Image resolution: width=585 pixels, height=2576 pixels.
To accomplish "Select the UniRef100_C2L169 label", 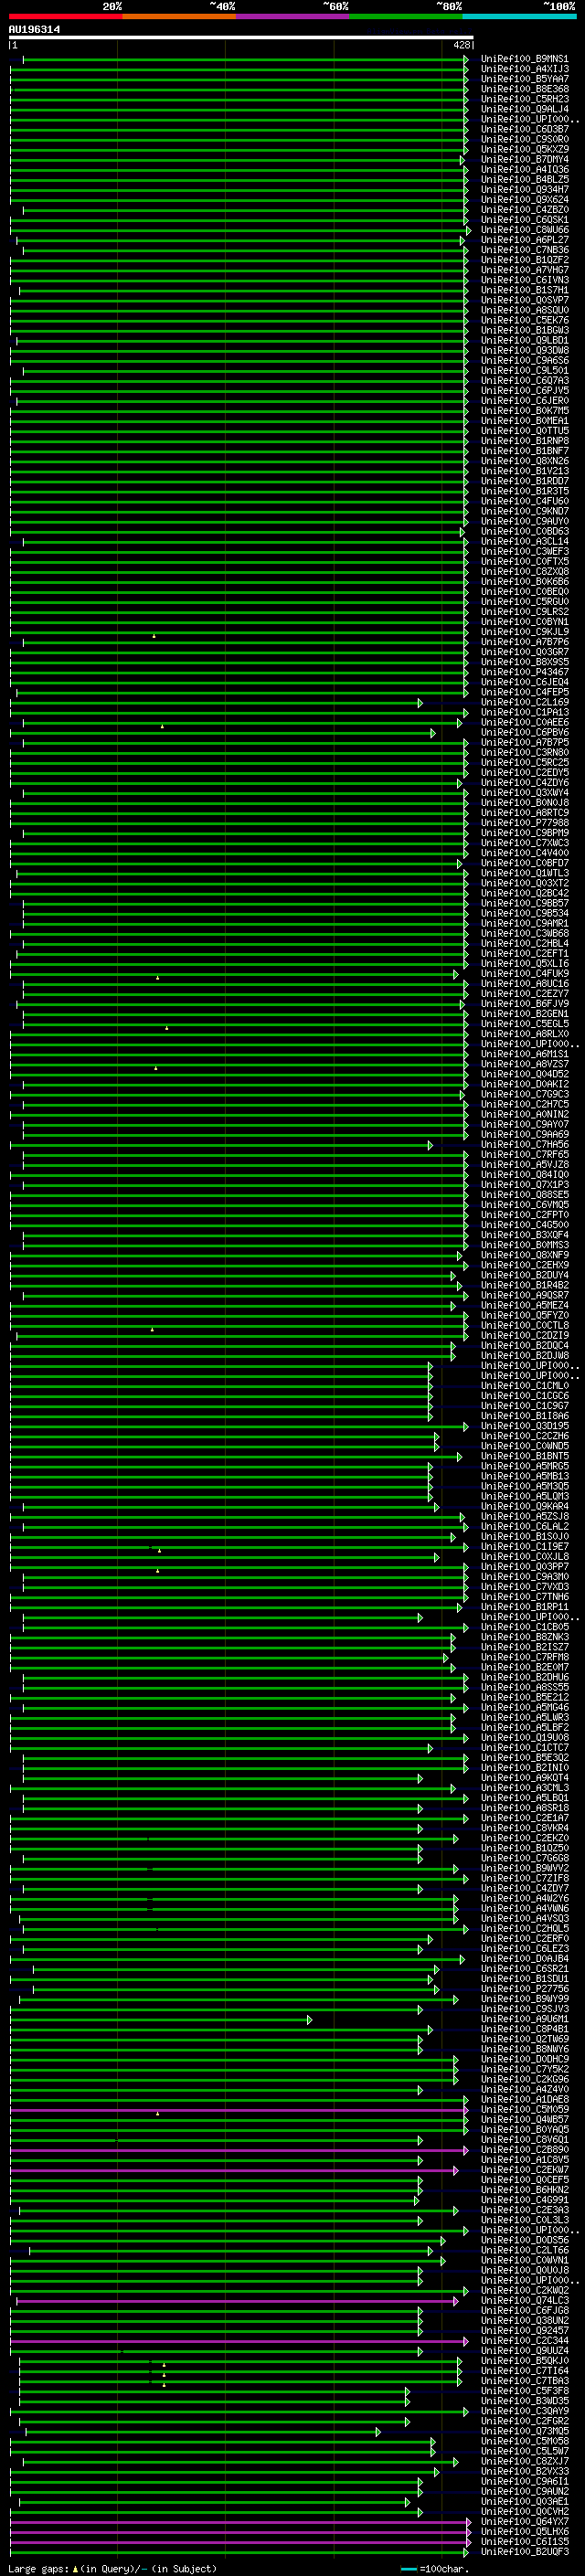I will [x=524, y=703].
